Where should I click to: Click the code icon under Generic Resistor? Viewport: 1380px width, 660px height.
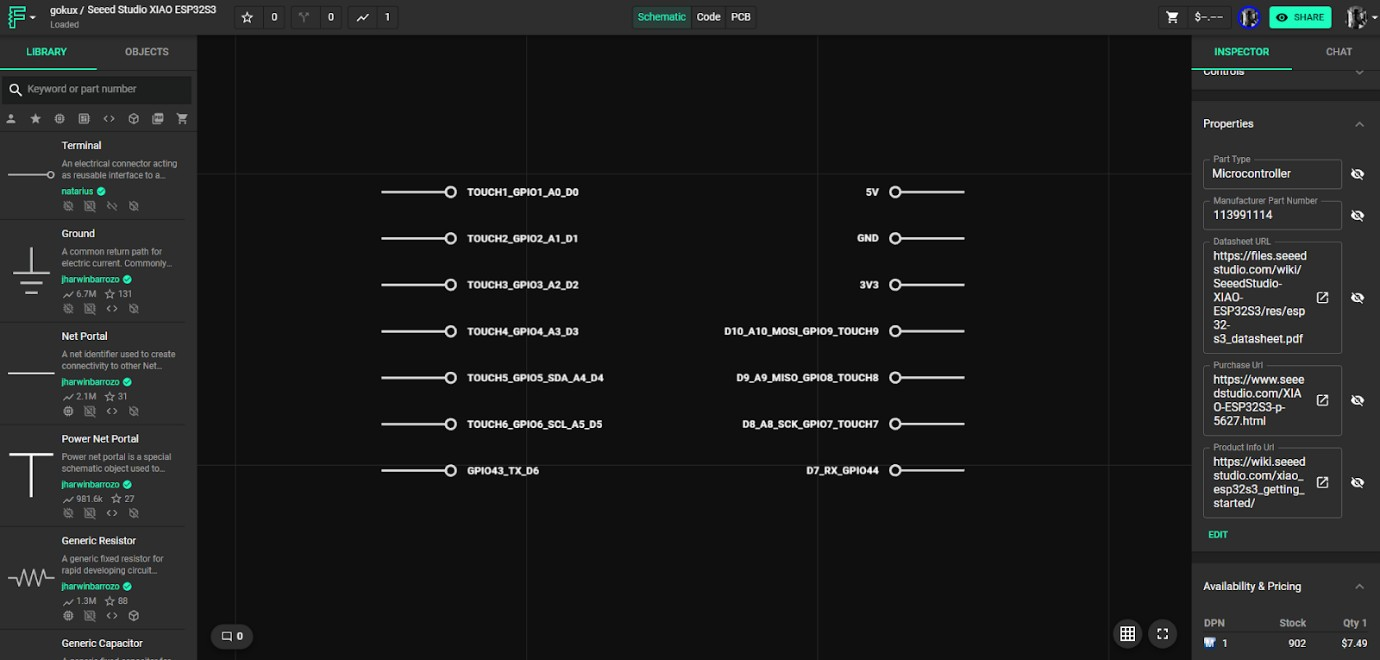pyautogui.click(x=112, y=616)
